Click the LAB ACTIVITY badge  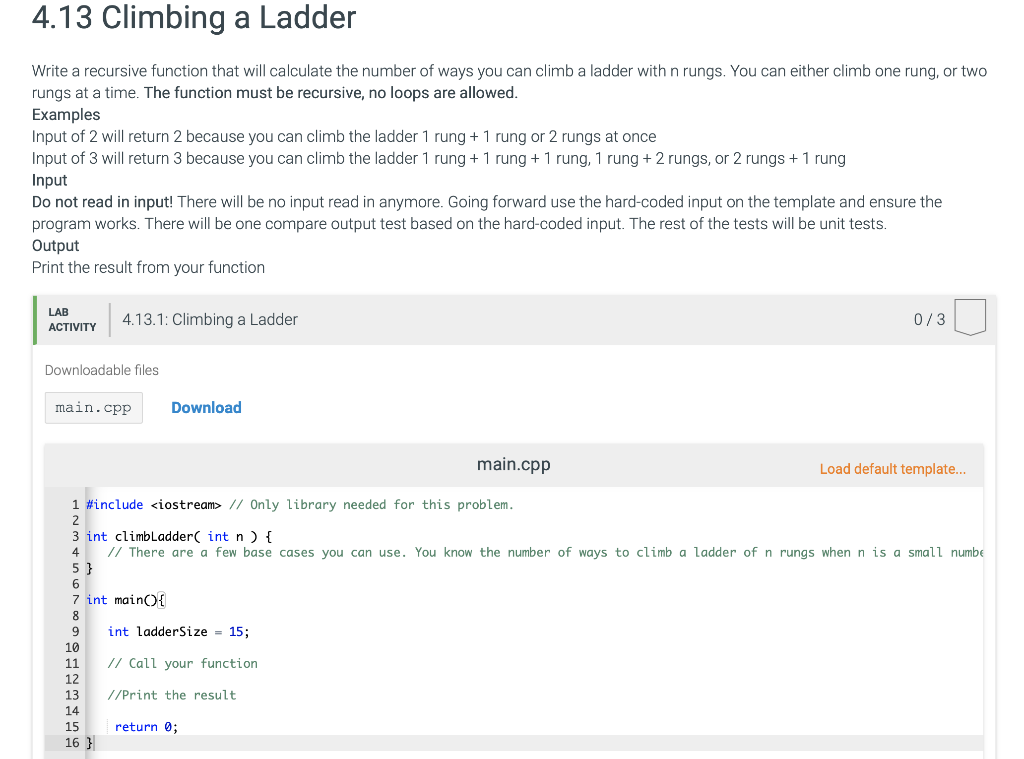tap(70, 319)
